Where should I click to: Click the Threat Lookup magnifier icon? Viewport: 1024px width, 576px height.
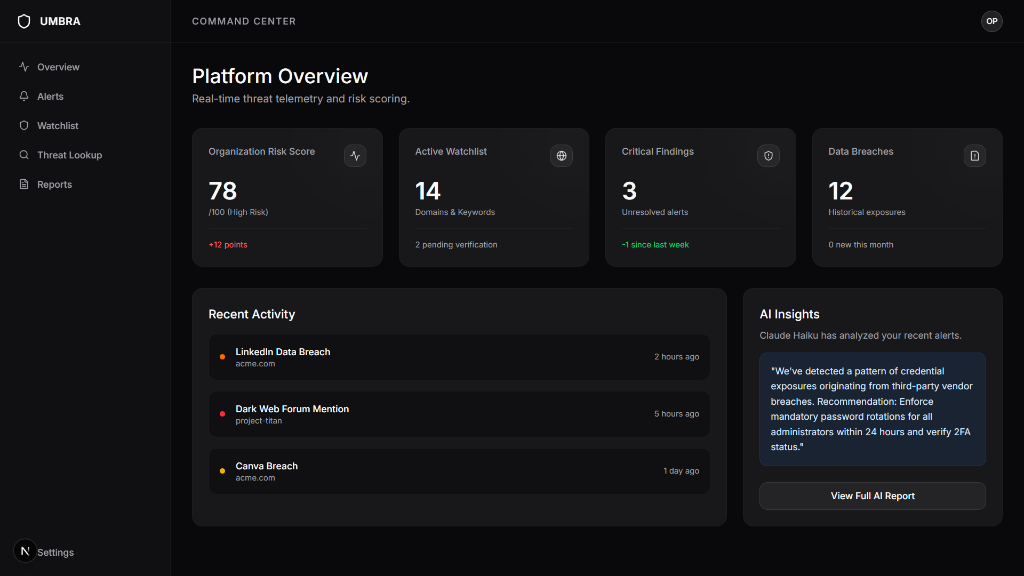(24, 155)
